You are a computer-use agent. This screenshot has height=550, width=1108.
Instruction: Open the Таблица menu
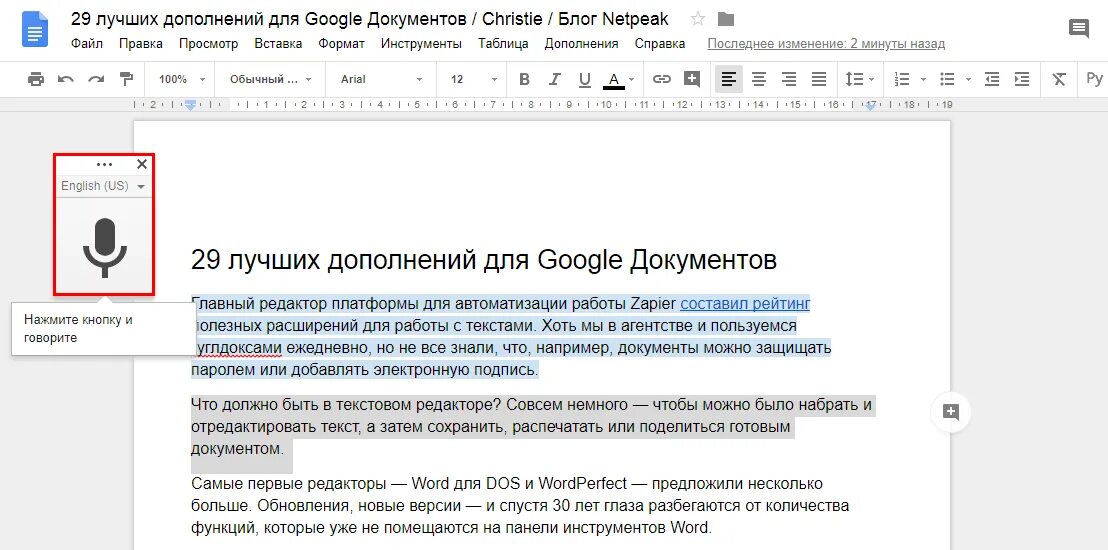503,44
